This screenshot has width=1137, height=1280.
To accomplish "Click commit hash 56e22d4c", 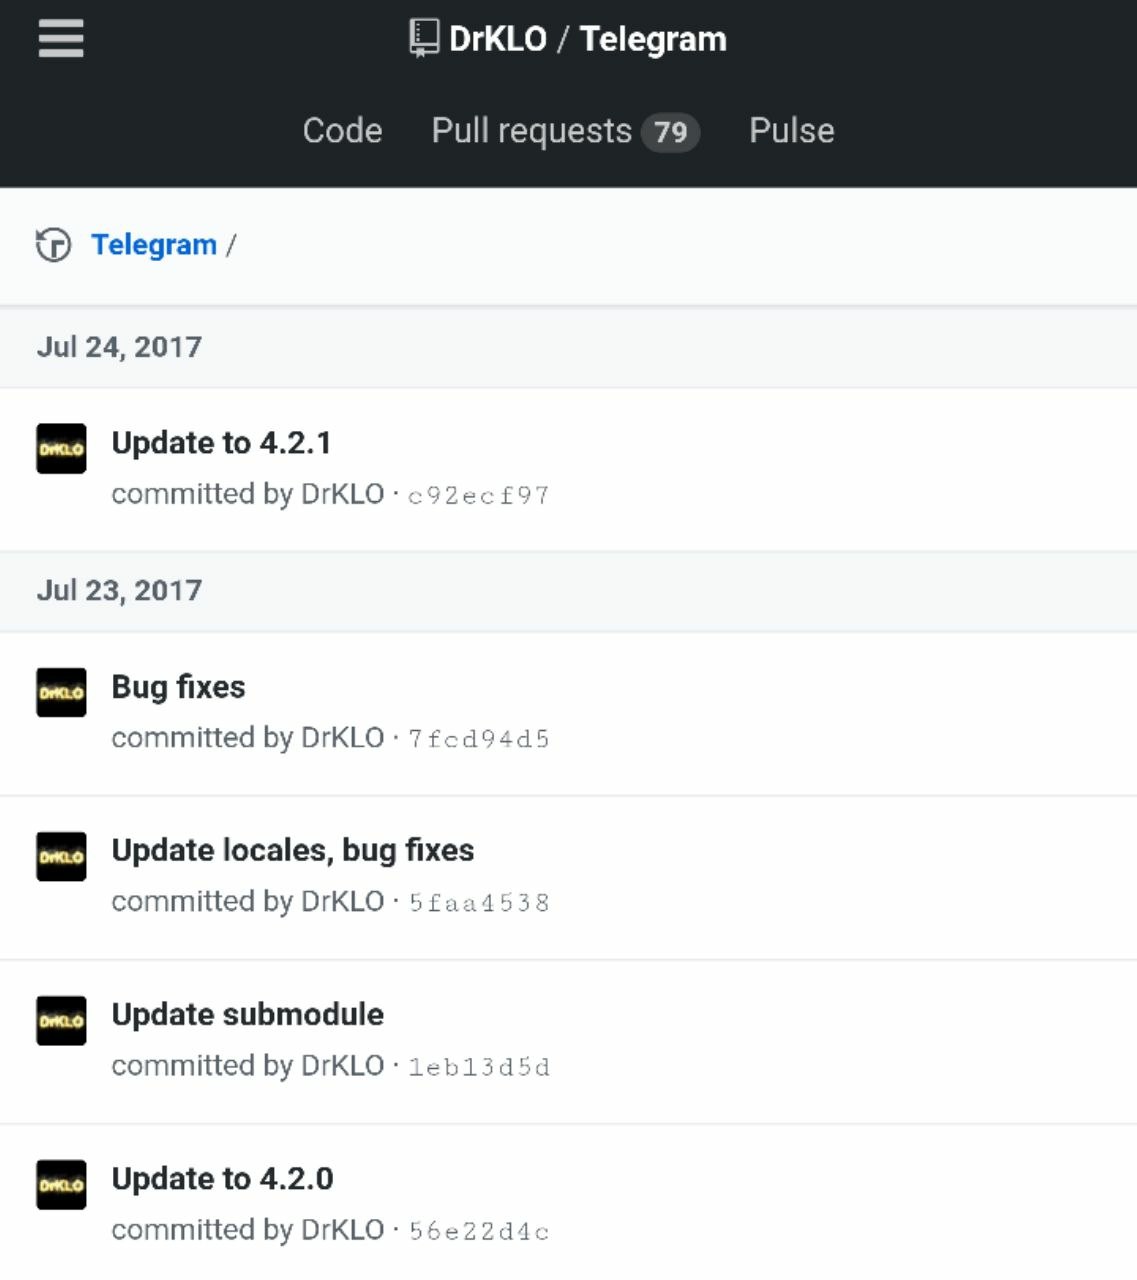I will click(x=478, y=1231).
